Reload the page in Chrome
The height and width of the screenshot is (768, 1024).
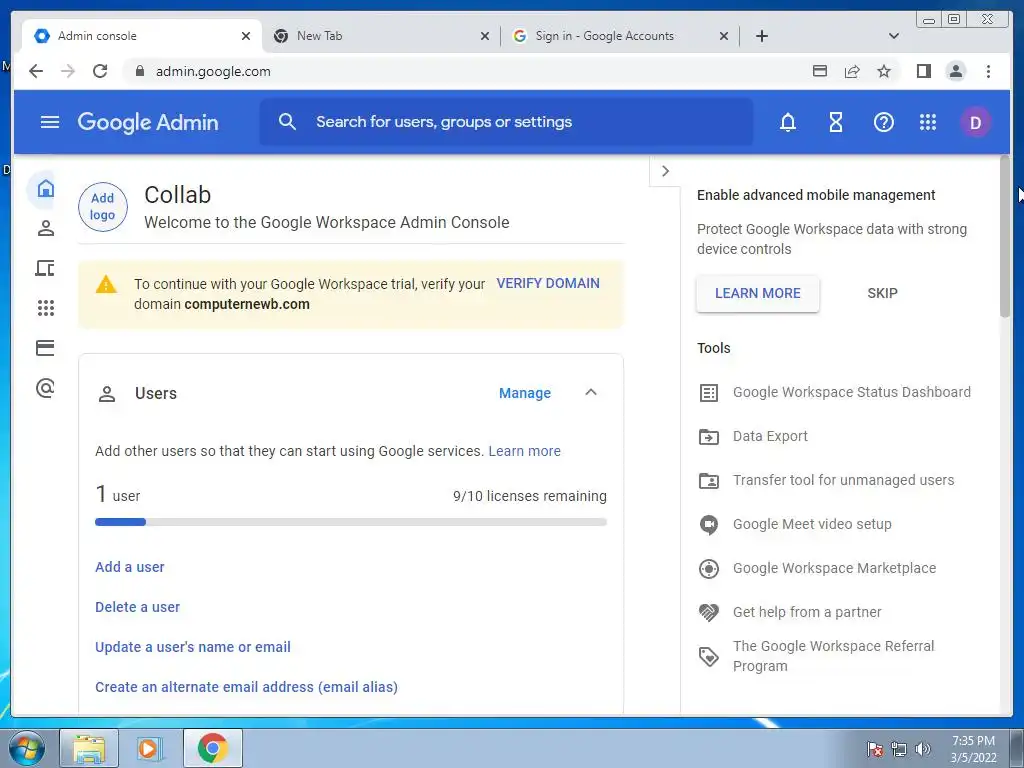pos(100,71)
